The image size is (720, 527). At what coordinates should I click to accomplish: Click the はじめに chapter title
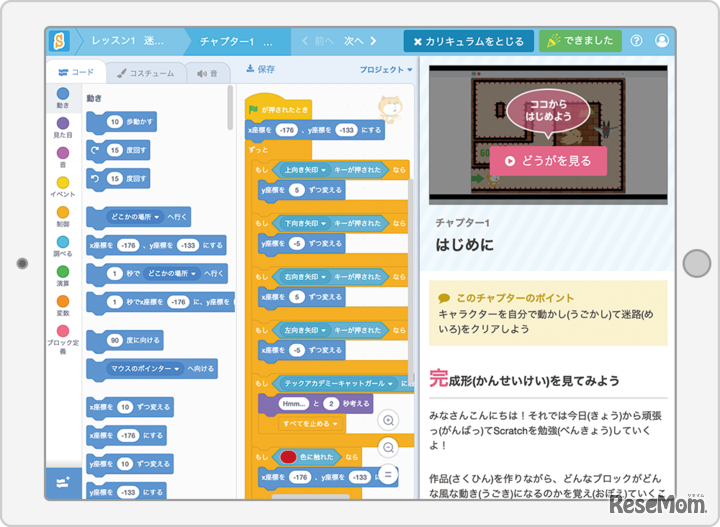pos(465,245)
